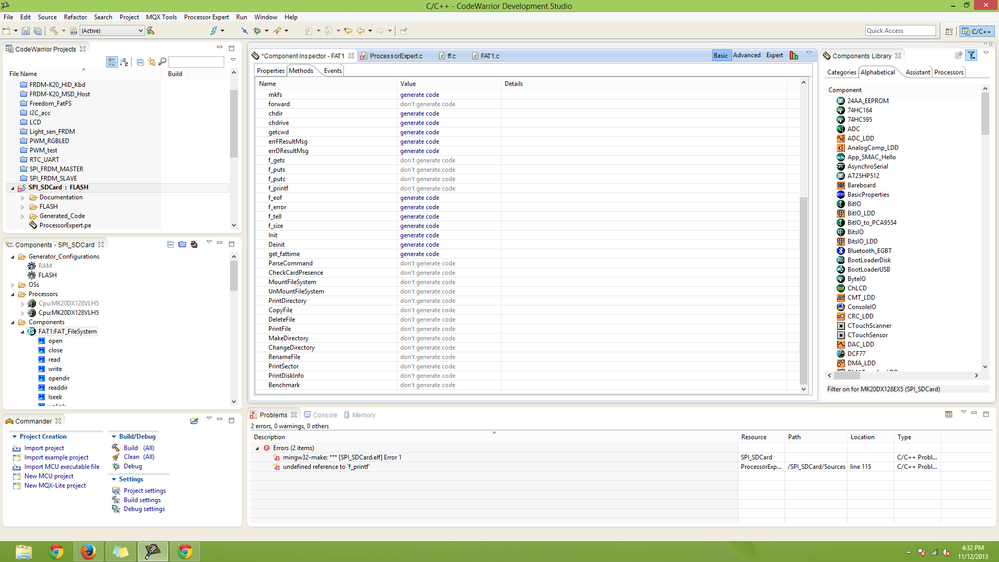Open the MQX Tools menu
The width and height of the screenshot is (999, 562).
tap(161, 17)
